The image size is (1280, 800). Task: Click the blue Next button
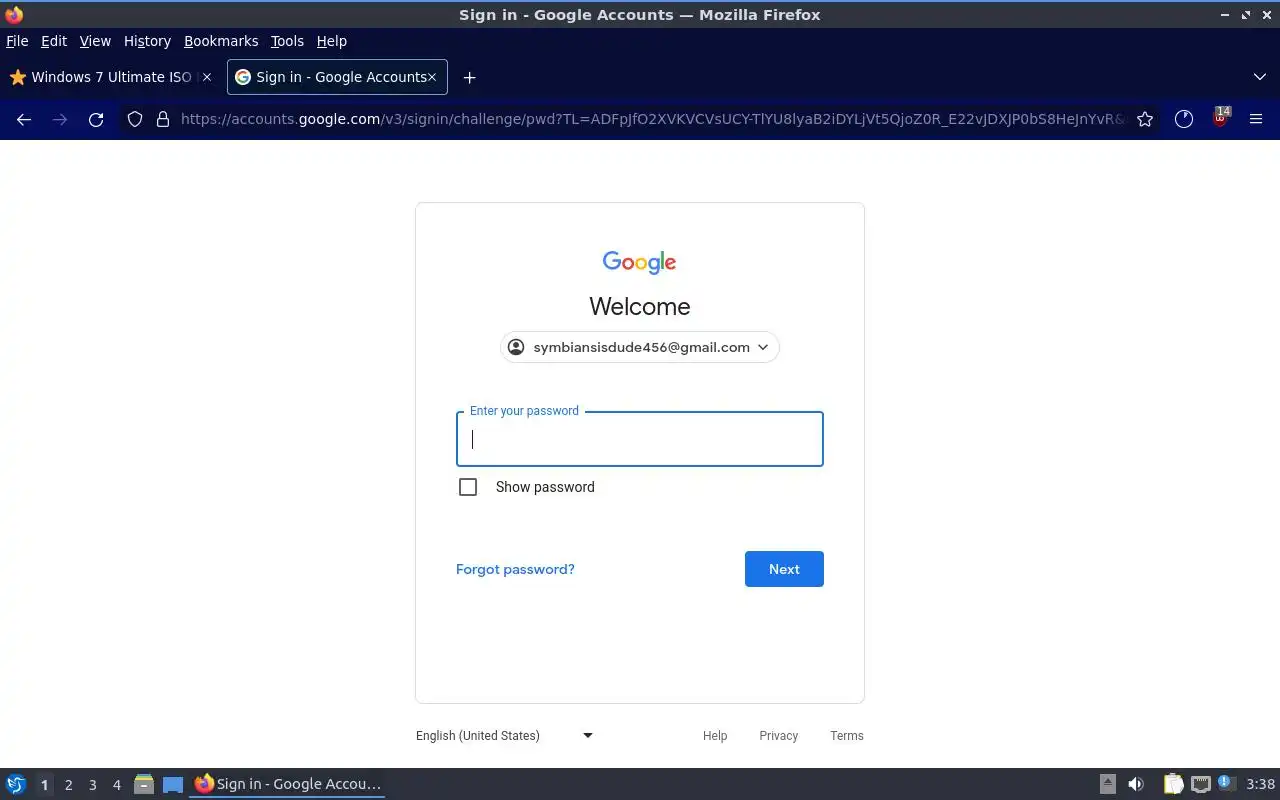click(x=784, y=569)
